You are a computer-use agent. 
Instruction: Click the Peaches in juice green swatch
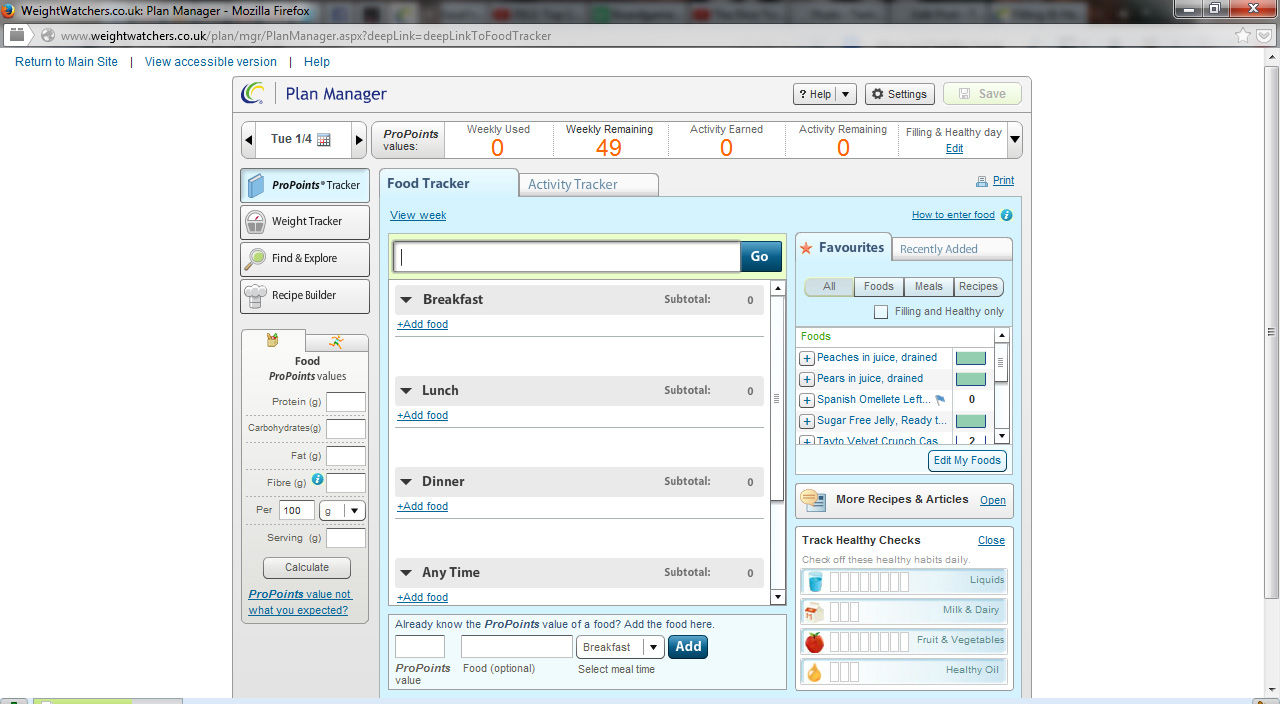pos(970,358)
